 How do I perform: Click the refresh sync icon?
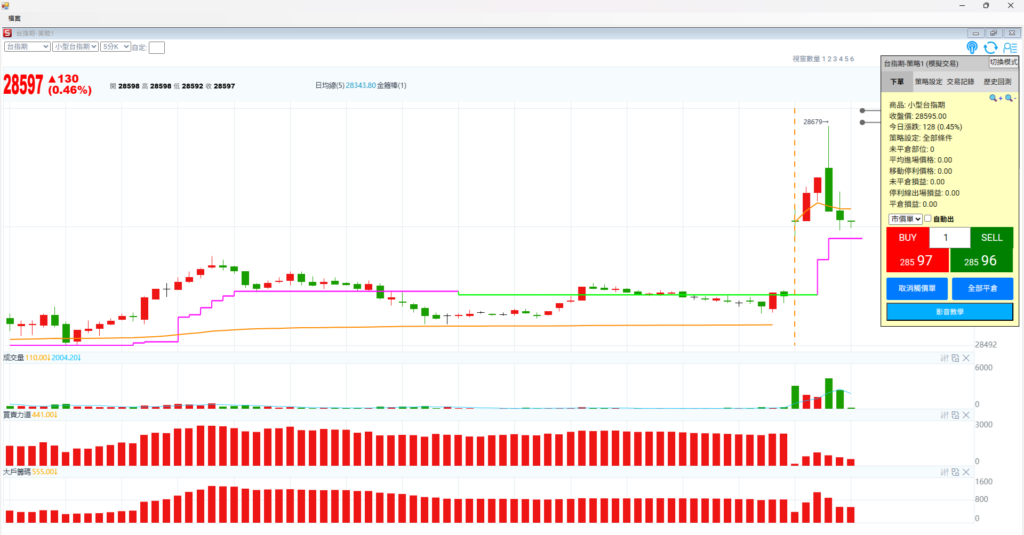click(990, 47)
